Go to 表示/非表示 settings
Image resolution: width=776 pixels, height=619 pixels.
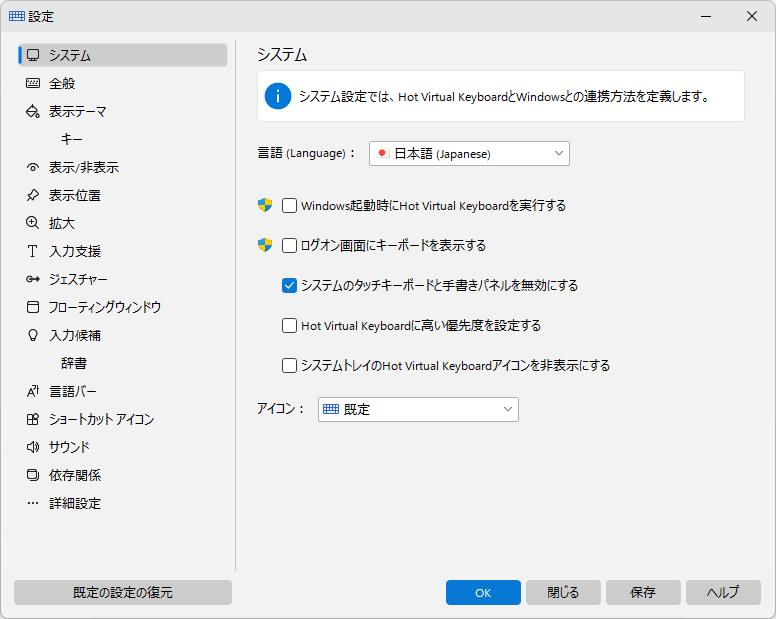click(123, 167)
